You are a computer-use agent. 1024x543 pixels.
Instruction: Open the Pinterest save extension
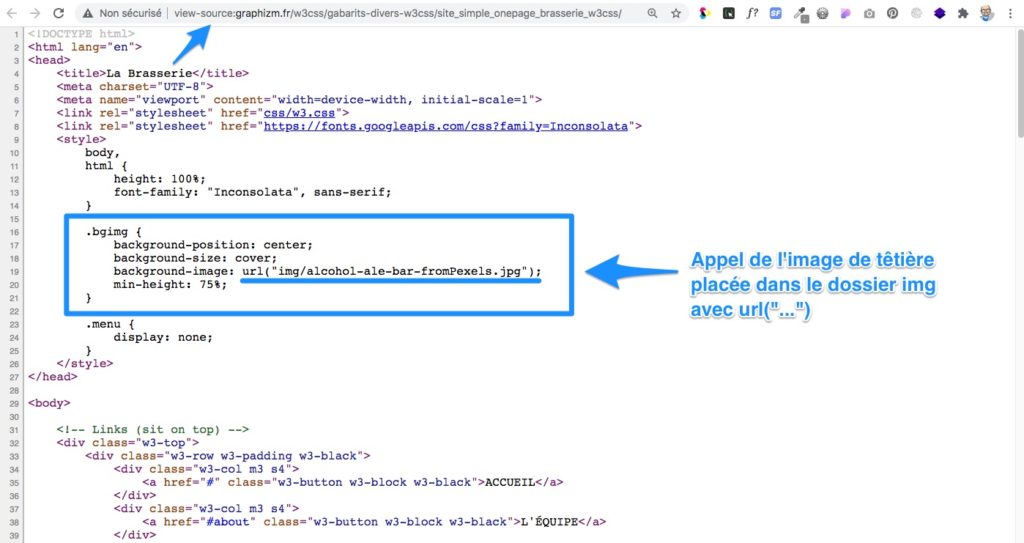point(893,13)
